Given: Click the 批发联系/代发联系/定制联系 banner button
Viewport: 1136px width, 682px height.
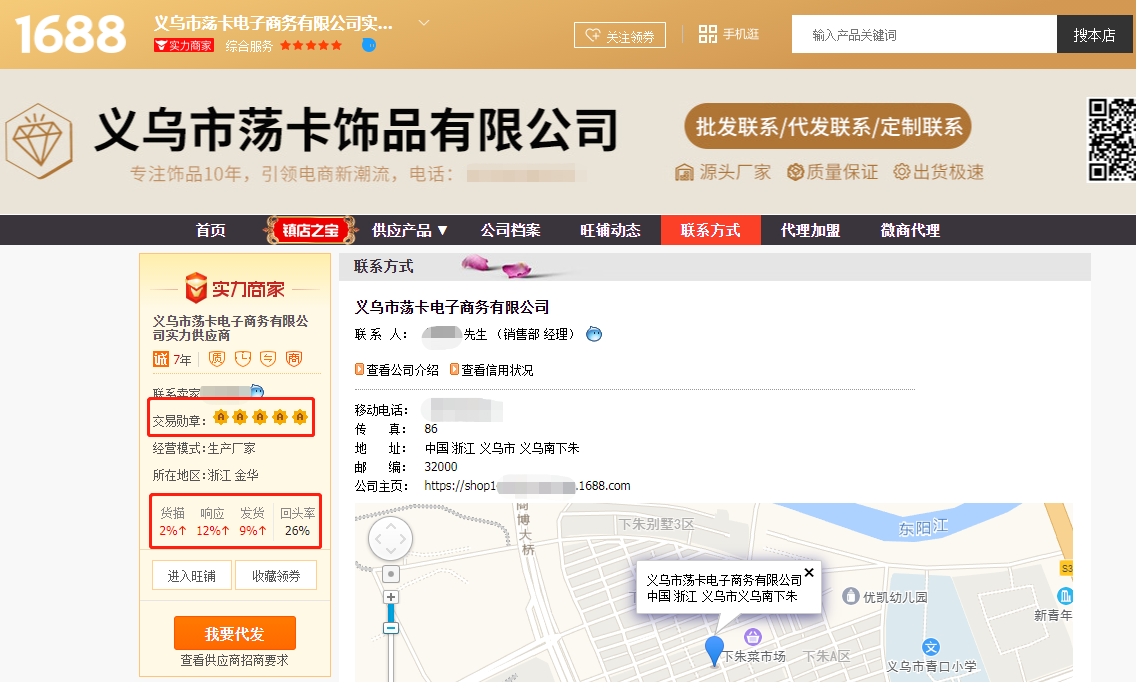Looking at the screenshot, I should pos(828,126).
